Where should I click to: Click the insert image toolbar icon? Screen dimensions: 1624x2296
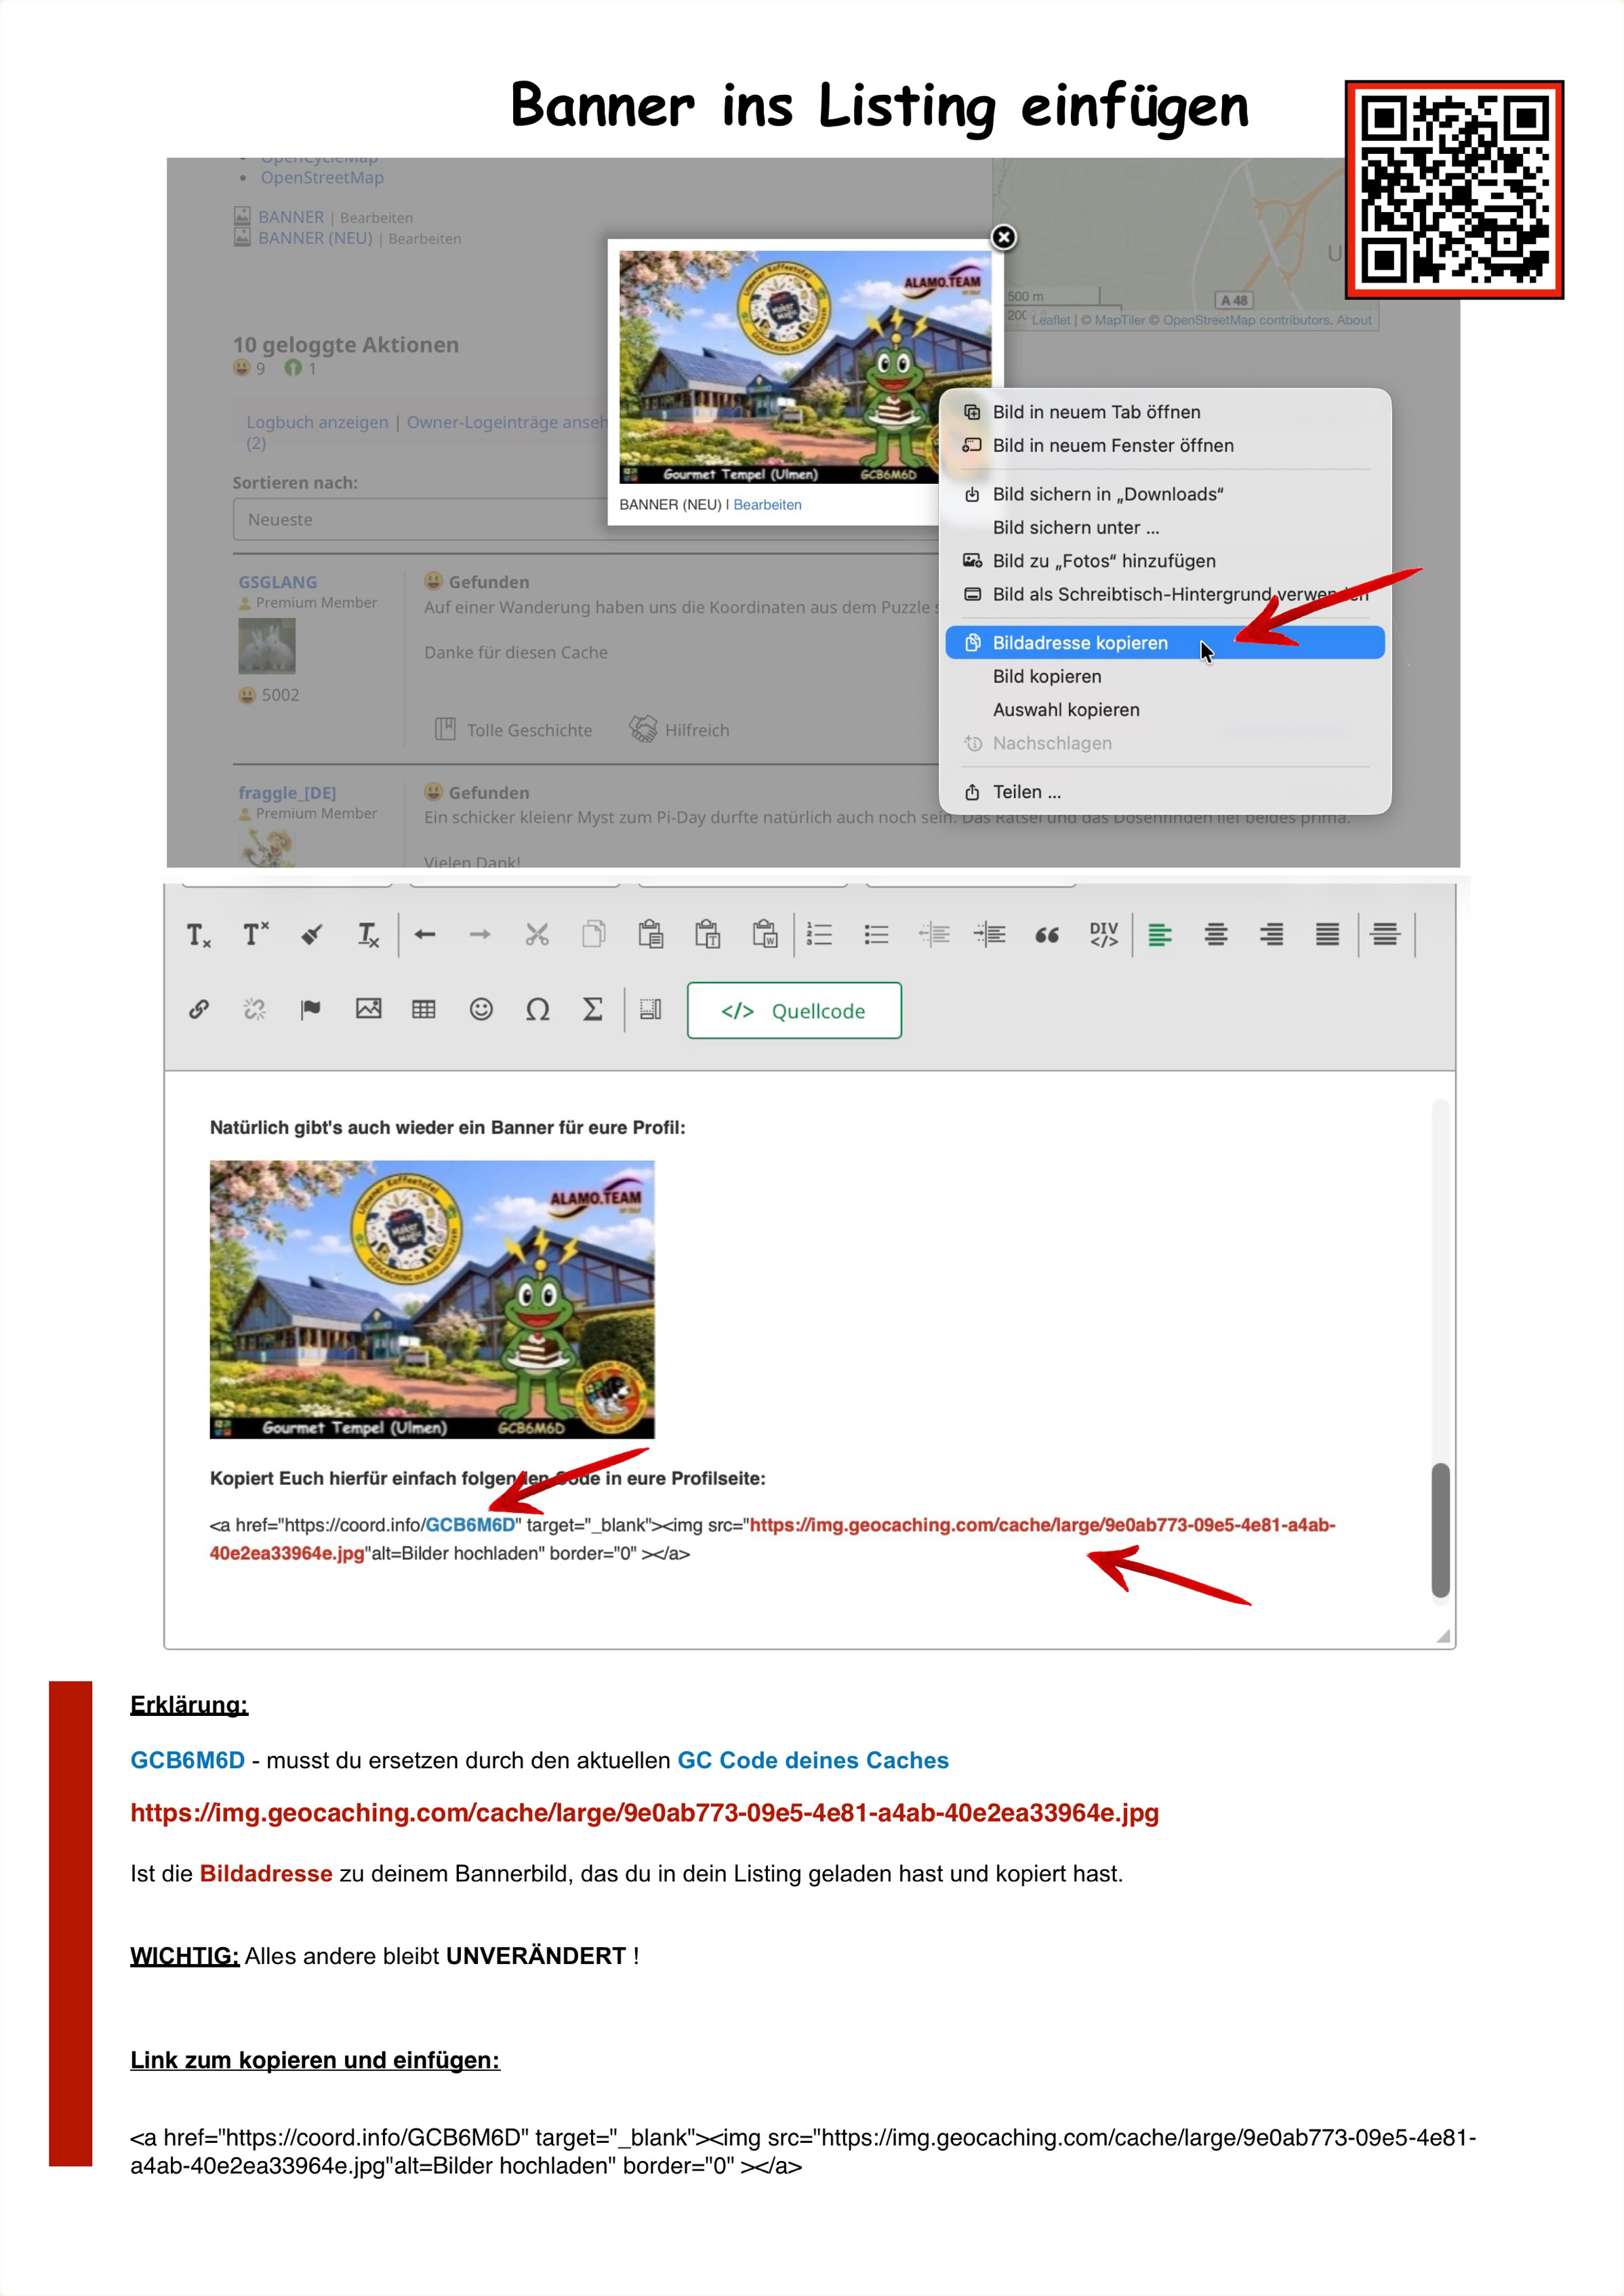(368, 1009)
